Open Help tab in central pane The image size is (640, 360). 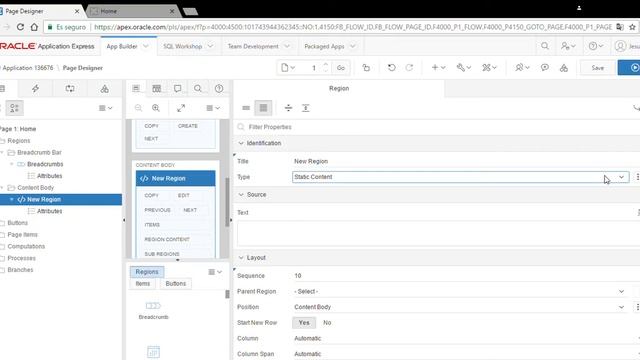[x=219, y=88]
